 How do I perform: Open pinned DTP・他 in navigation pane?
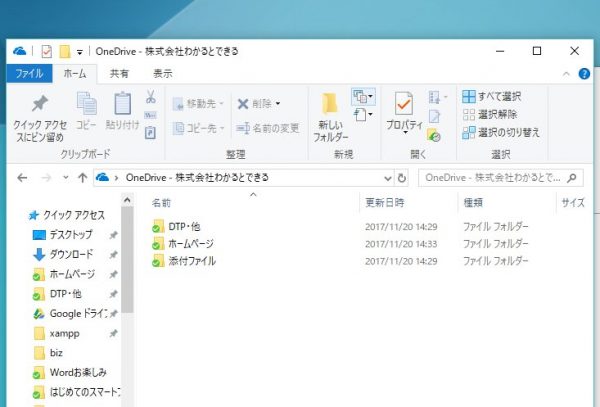point(57,294)
